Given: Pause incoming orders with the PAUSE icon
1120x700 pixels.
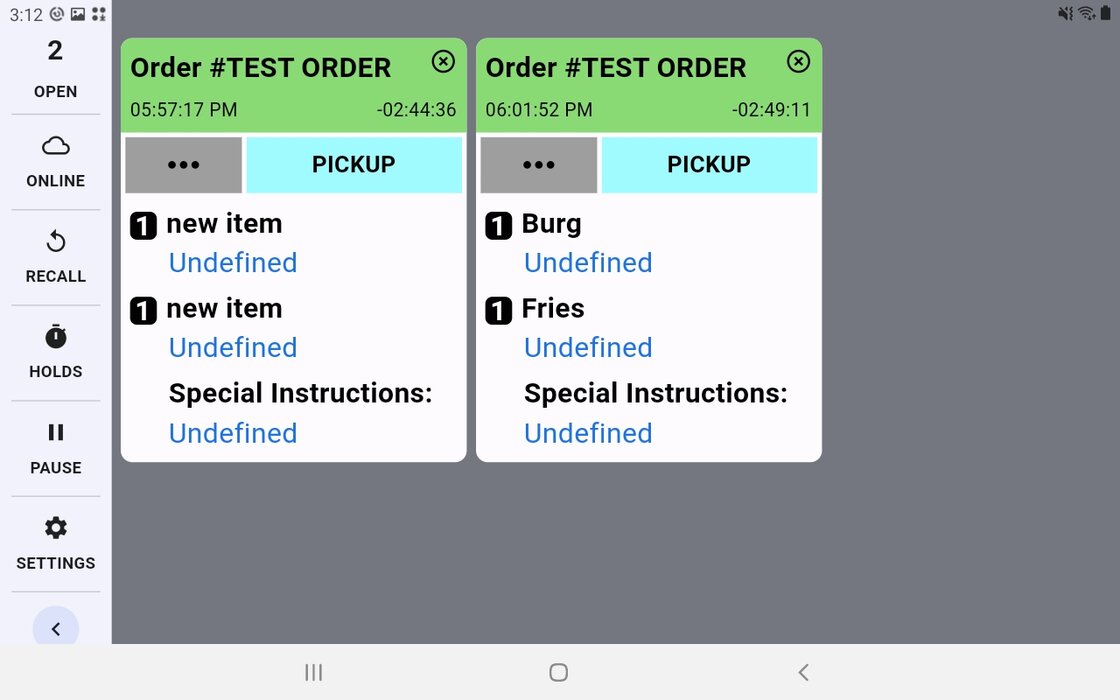Looking at the screenshot, I should click(x=55, y=447).
